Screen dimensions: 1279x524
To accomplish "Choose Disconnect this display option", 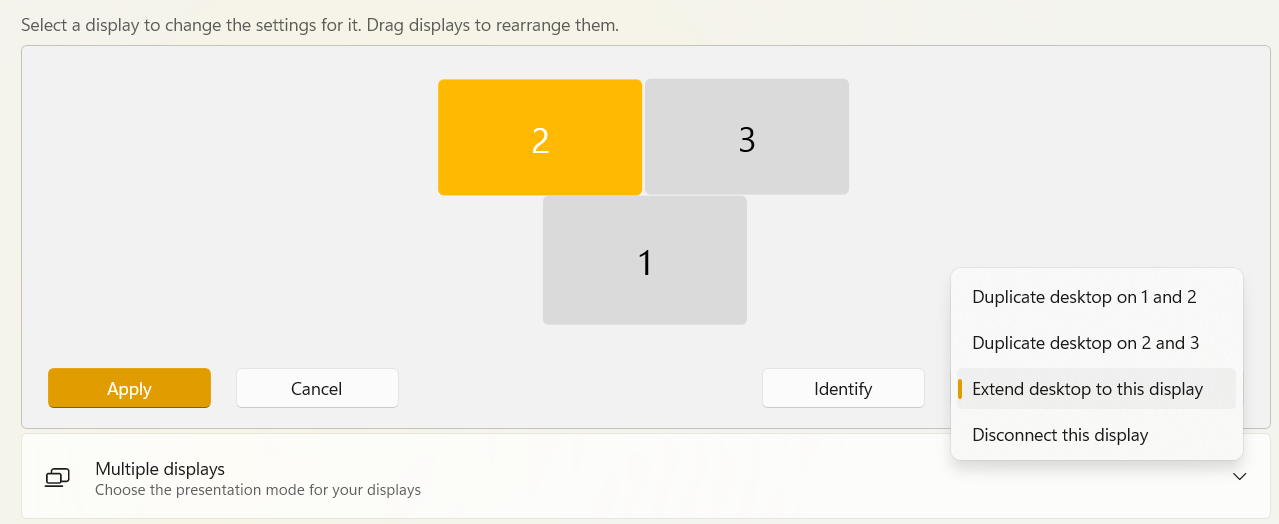I will [x=1060, y=435].
